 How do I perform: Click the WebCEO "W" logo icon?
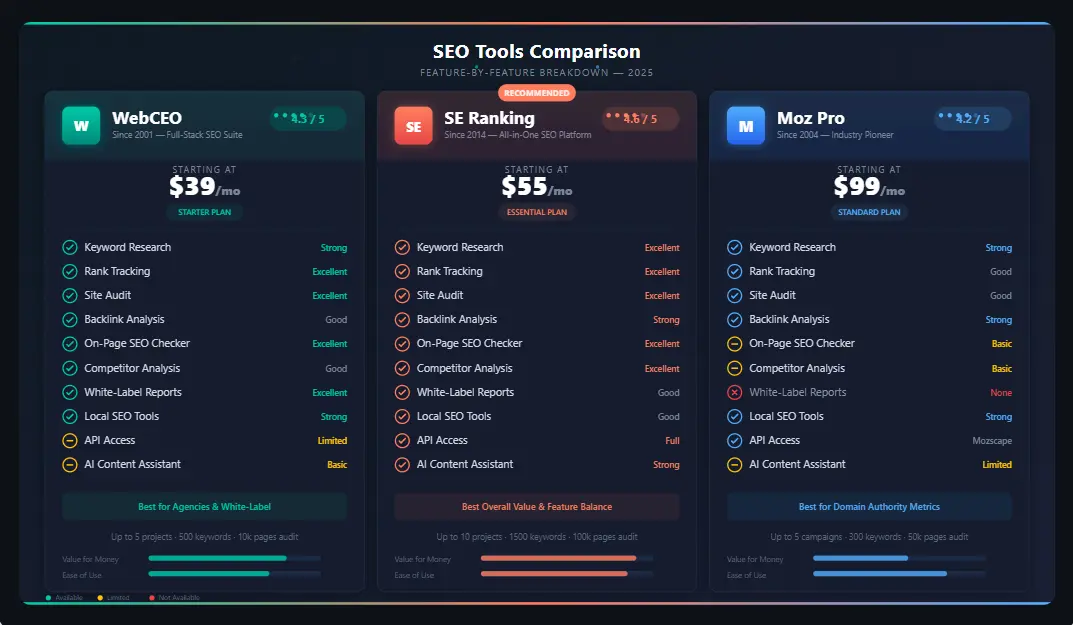point(81,126)
